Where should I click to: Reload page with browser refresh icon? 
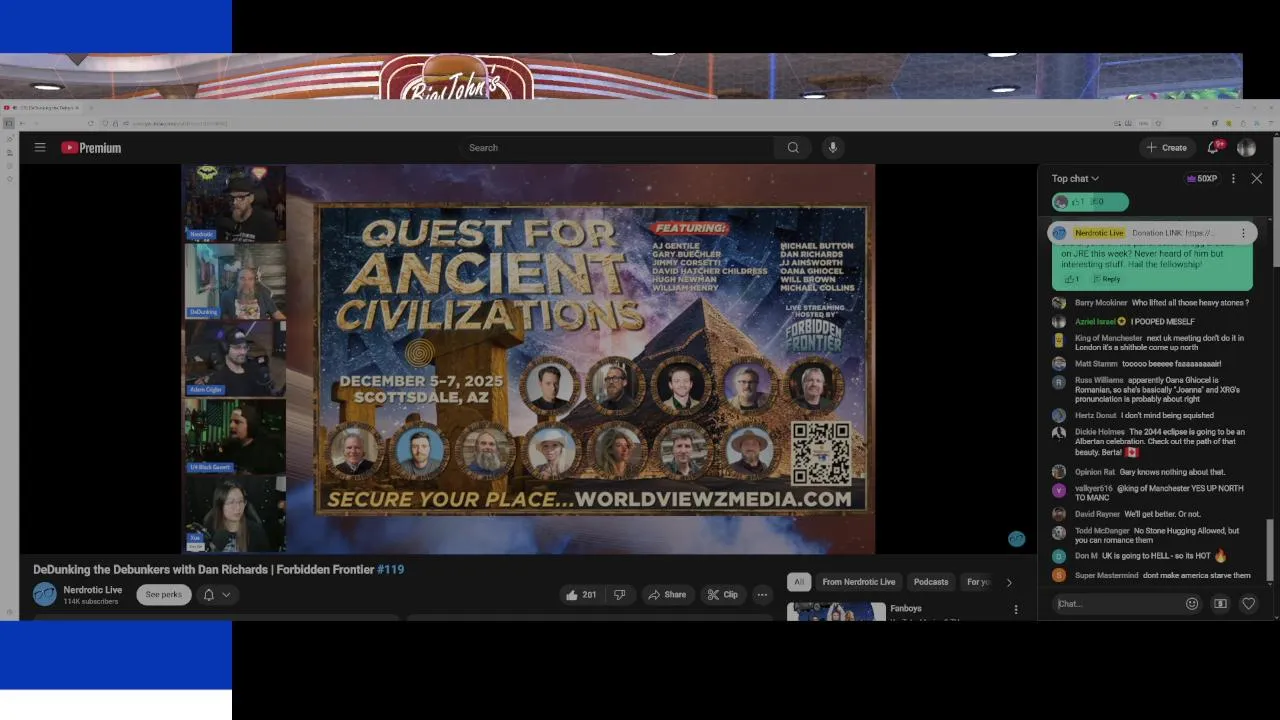(91, 123)
